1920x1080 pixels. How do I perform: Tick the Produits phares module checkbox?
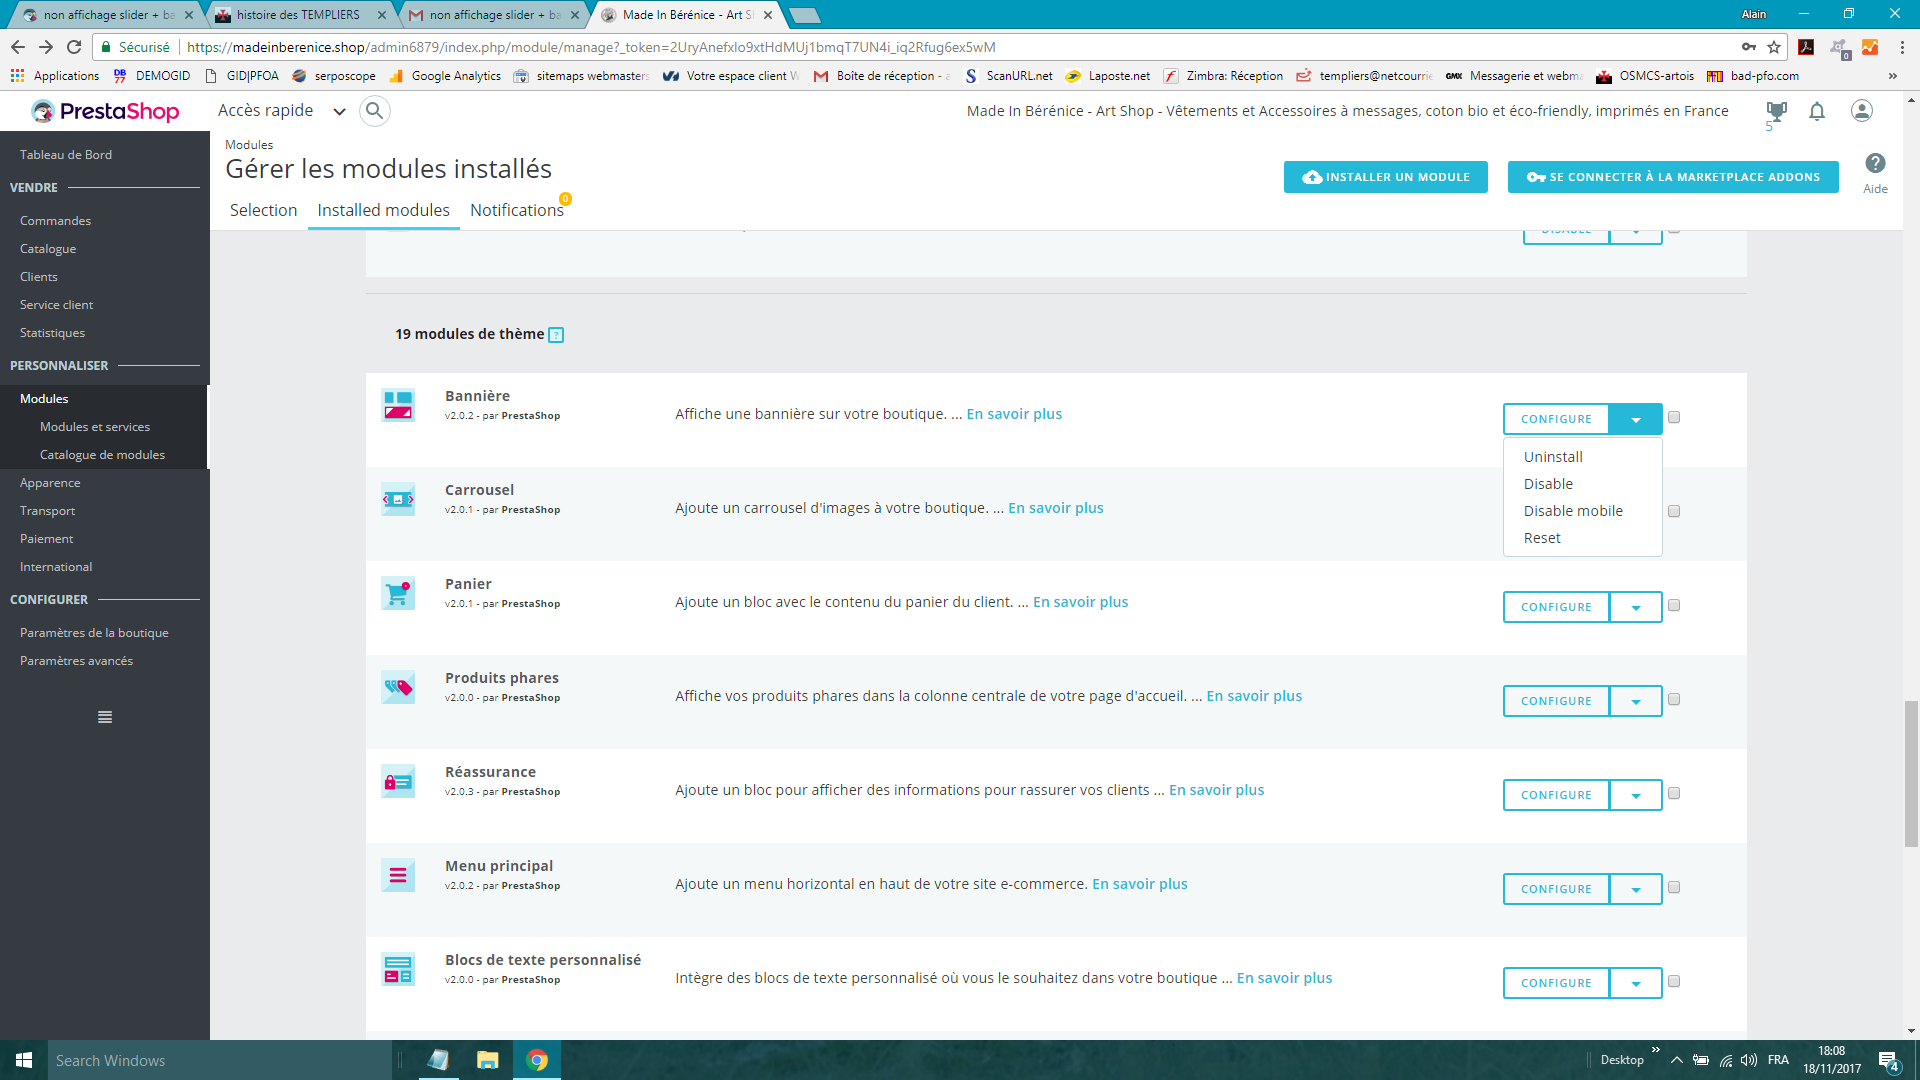(x=1674, y=700)
